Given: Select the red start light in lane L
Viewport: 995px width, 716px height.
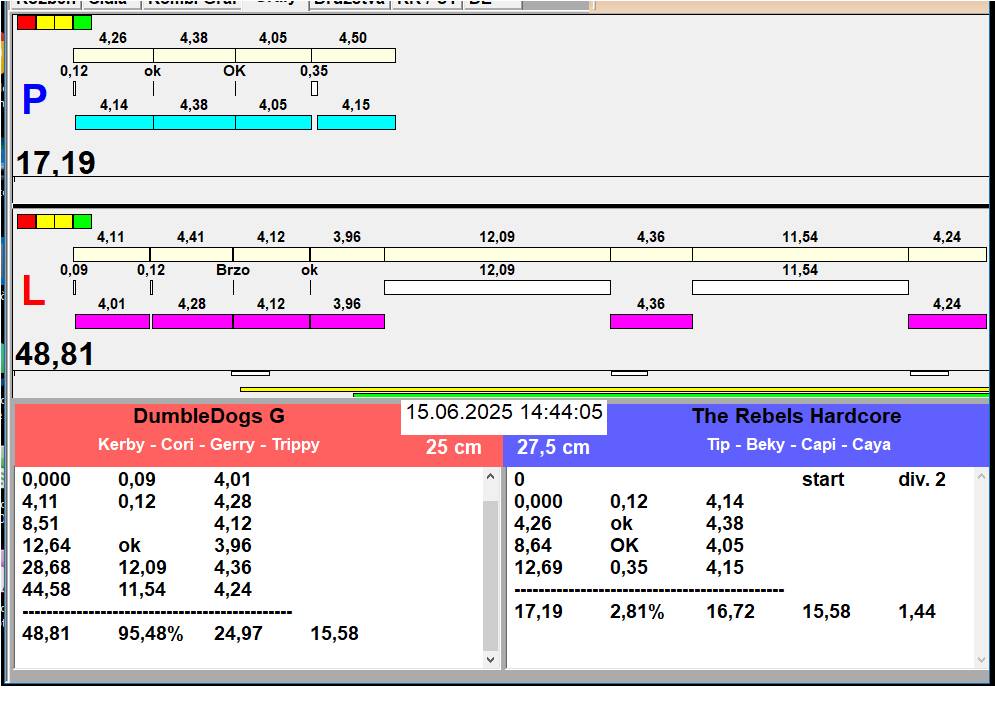Looking at the screenshot, I should [x=27, y=221].
